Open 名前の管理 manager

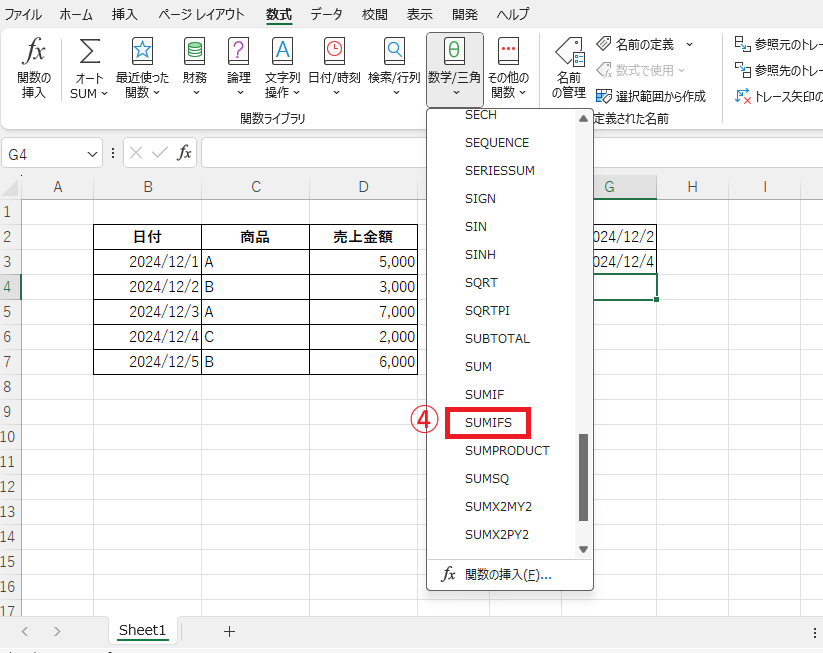(569, 68)
